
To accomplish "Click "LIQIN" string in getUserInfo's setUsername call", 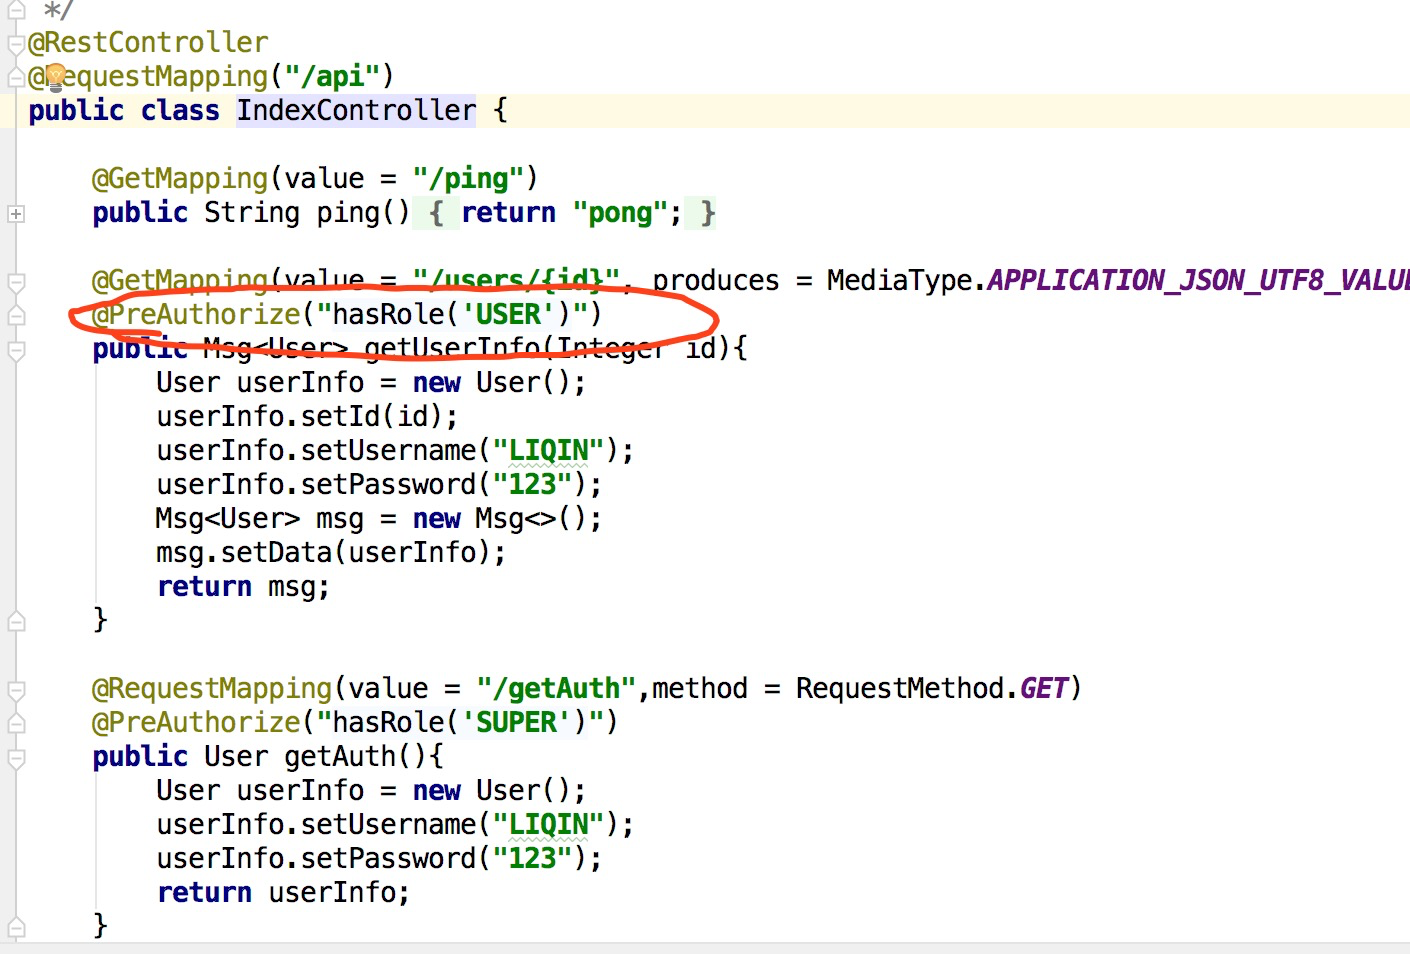I will click(548, 450).
